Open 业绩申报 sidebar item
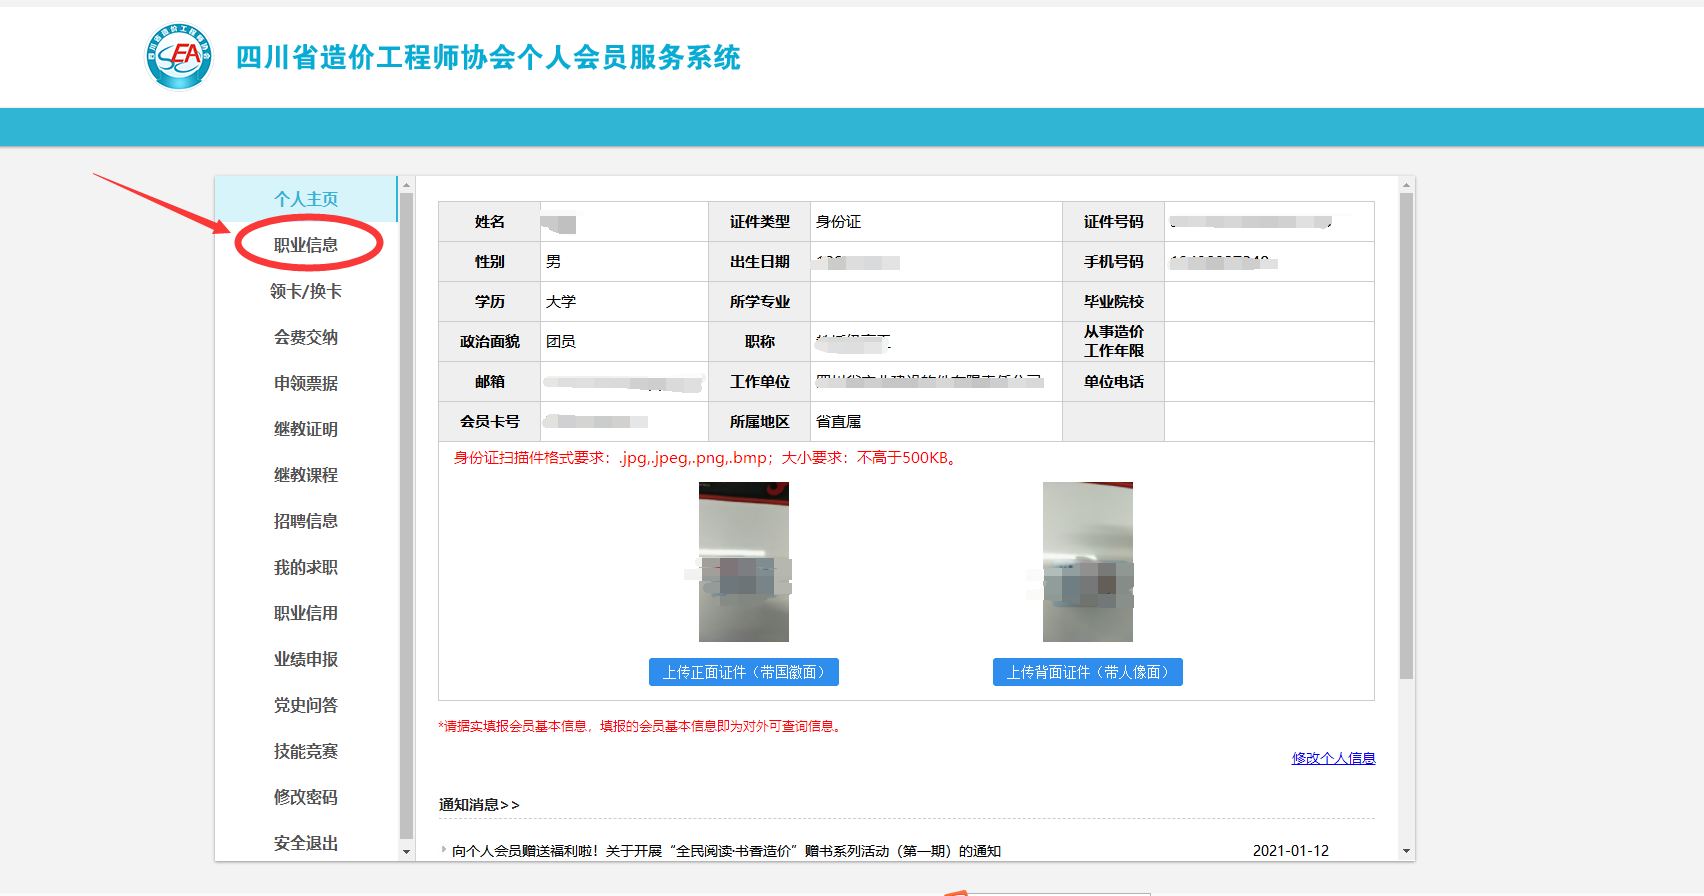 click(x=306, y=659)
